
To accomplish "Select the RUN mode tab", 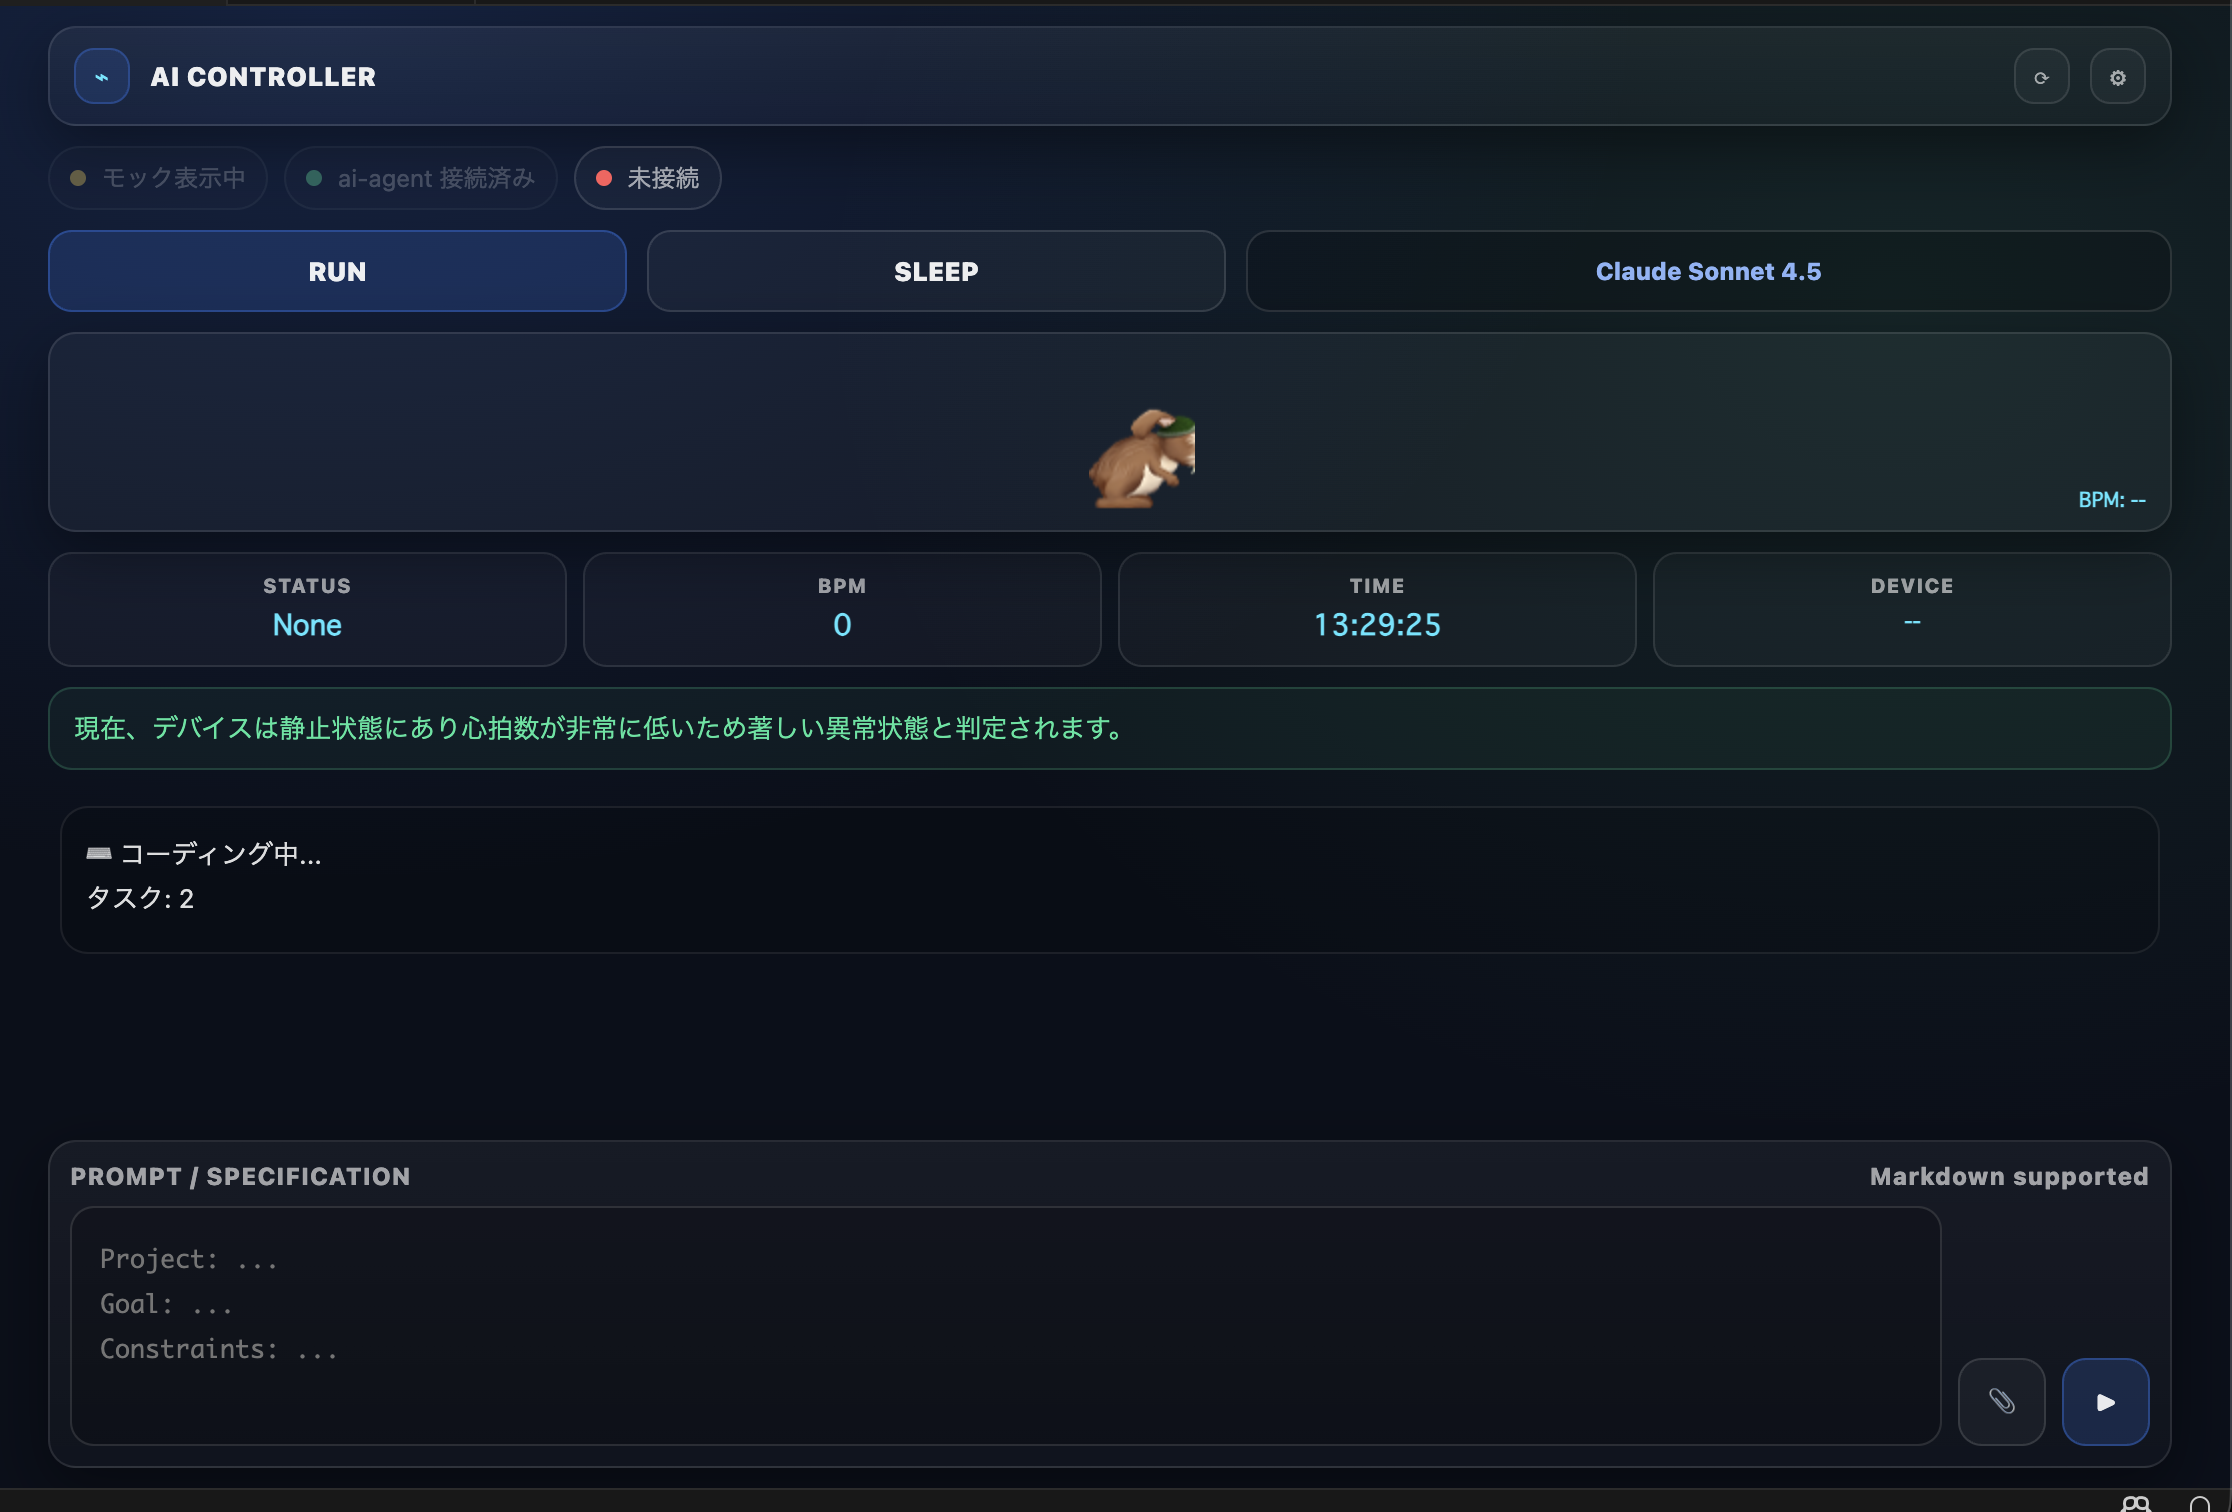I will point(337,271).
